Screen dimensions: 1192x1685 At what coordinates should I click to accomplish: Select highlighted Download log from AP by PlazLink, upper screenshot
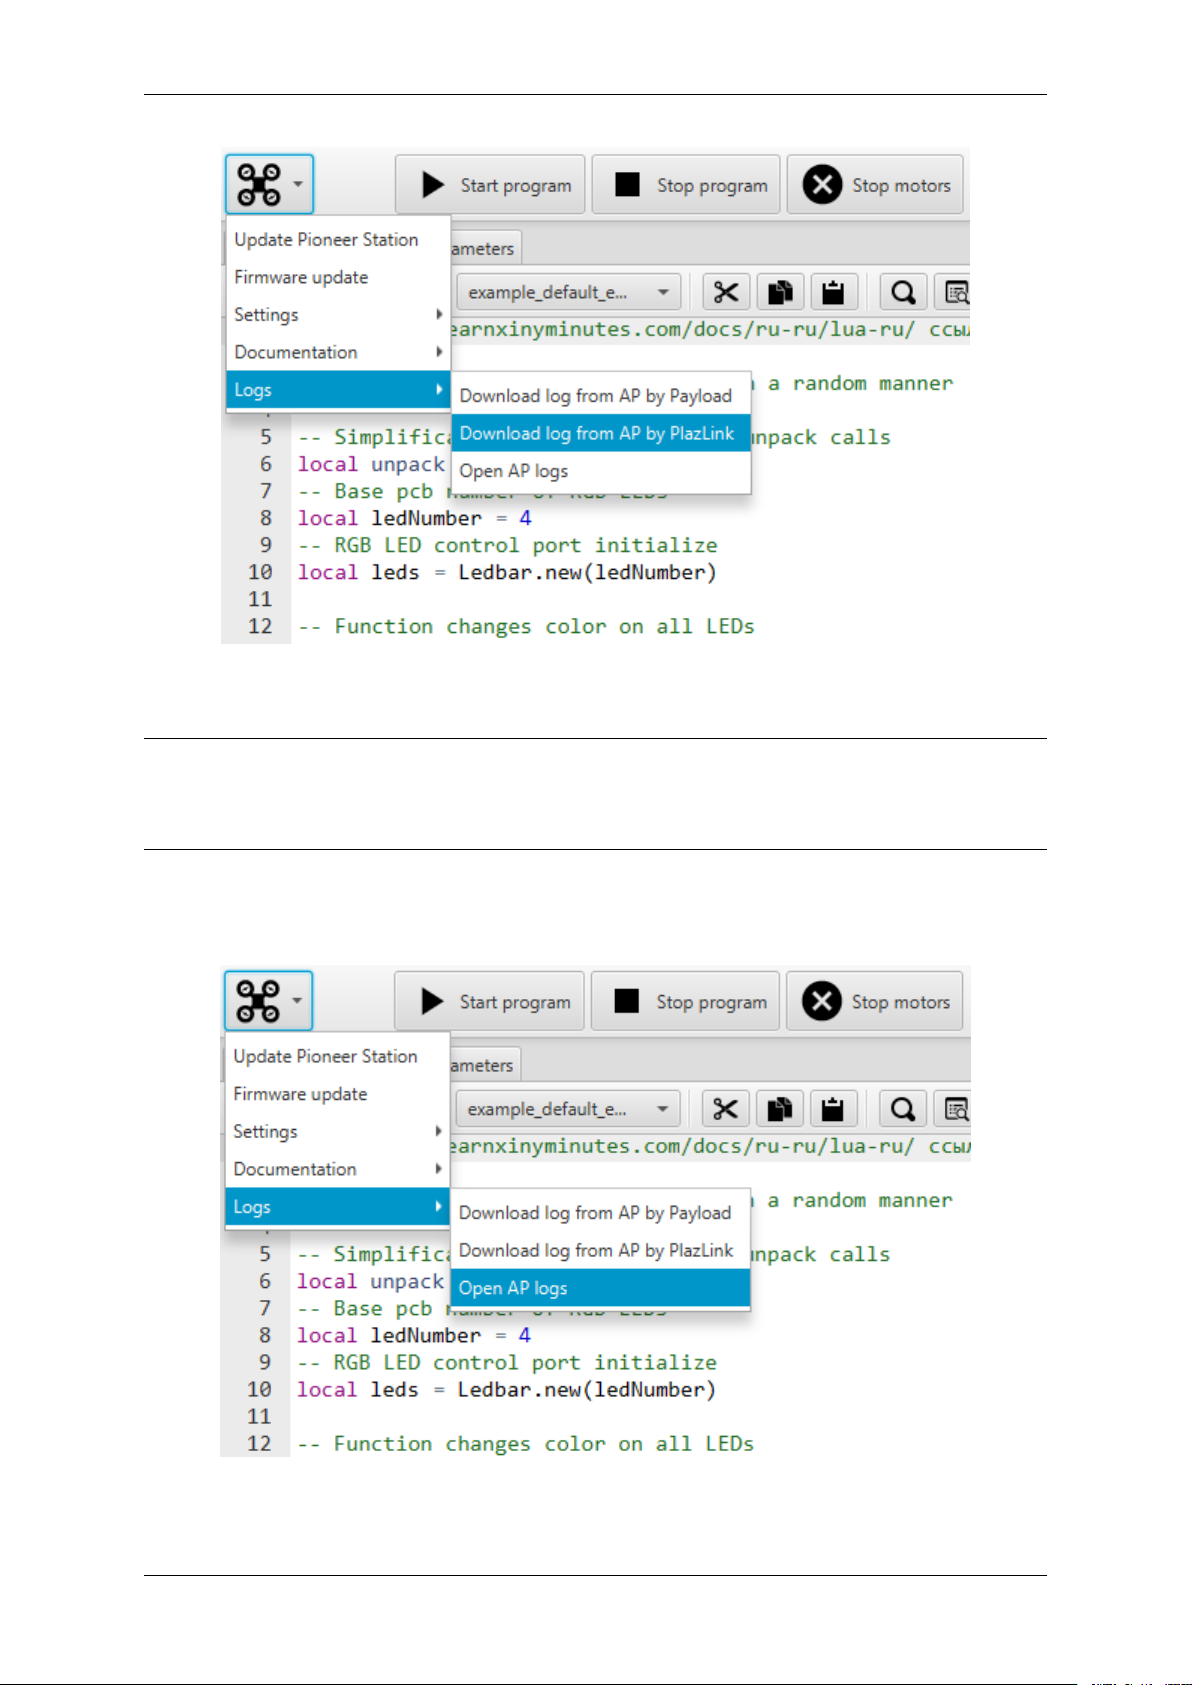tap(601, 433)
